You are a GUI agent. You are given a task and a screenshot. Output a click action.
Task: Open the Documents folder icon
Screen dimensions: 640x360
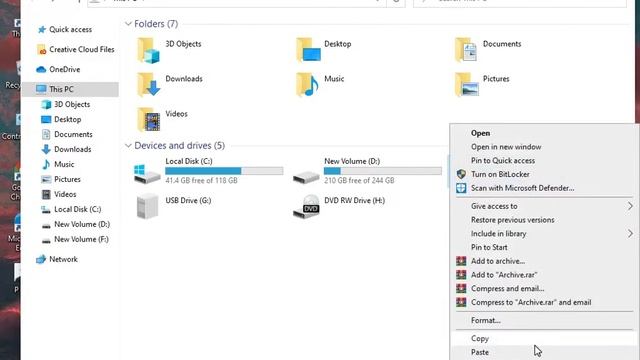pyautogui.click(x=466, y=50)
